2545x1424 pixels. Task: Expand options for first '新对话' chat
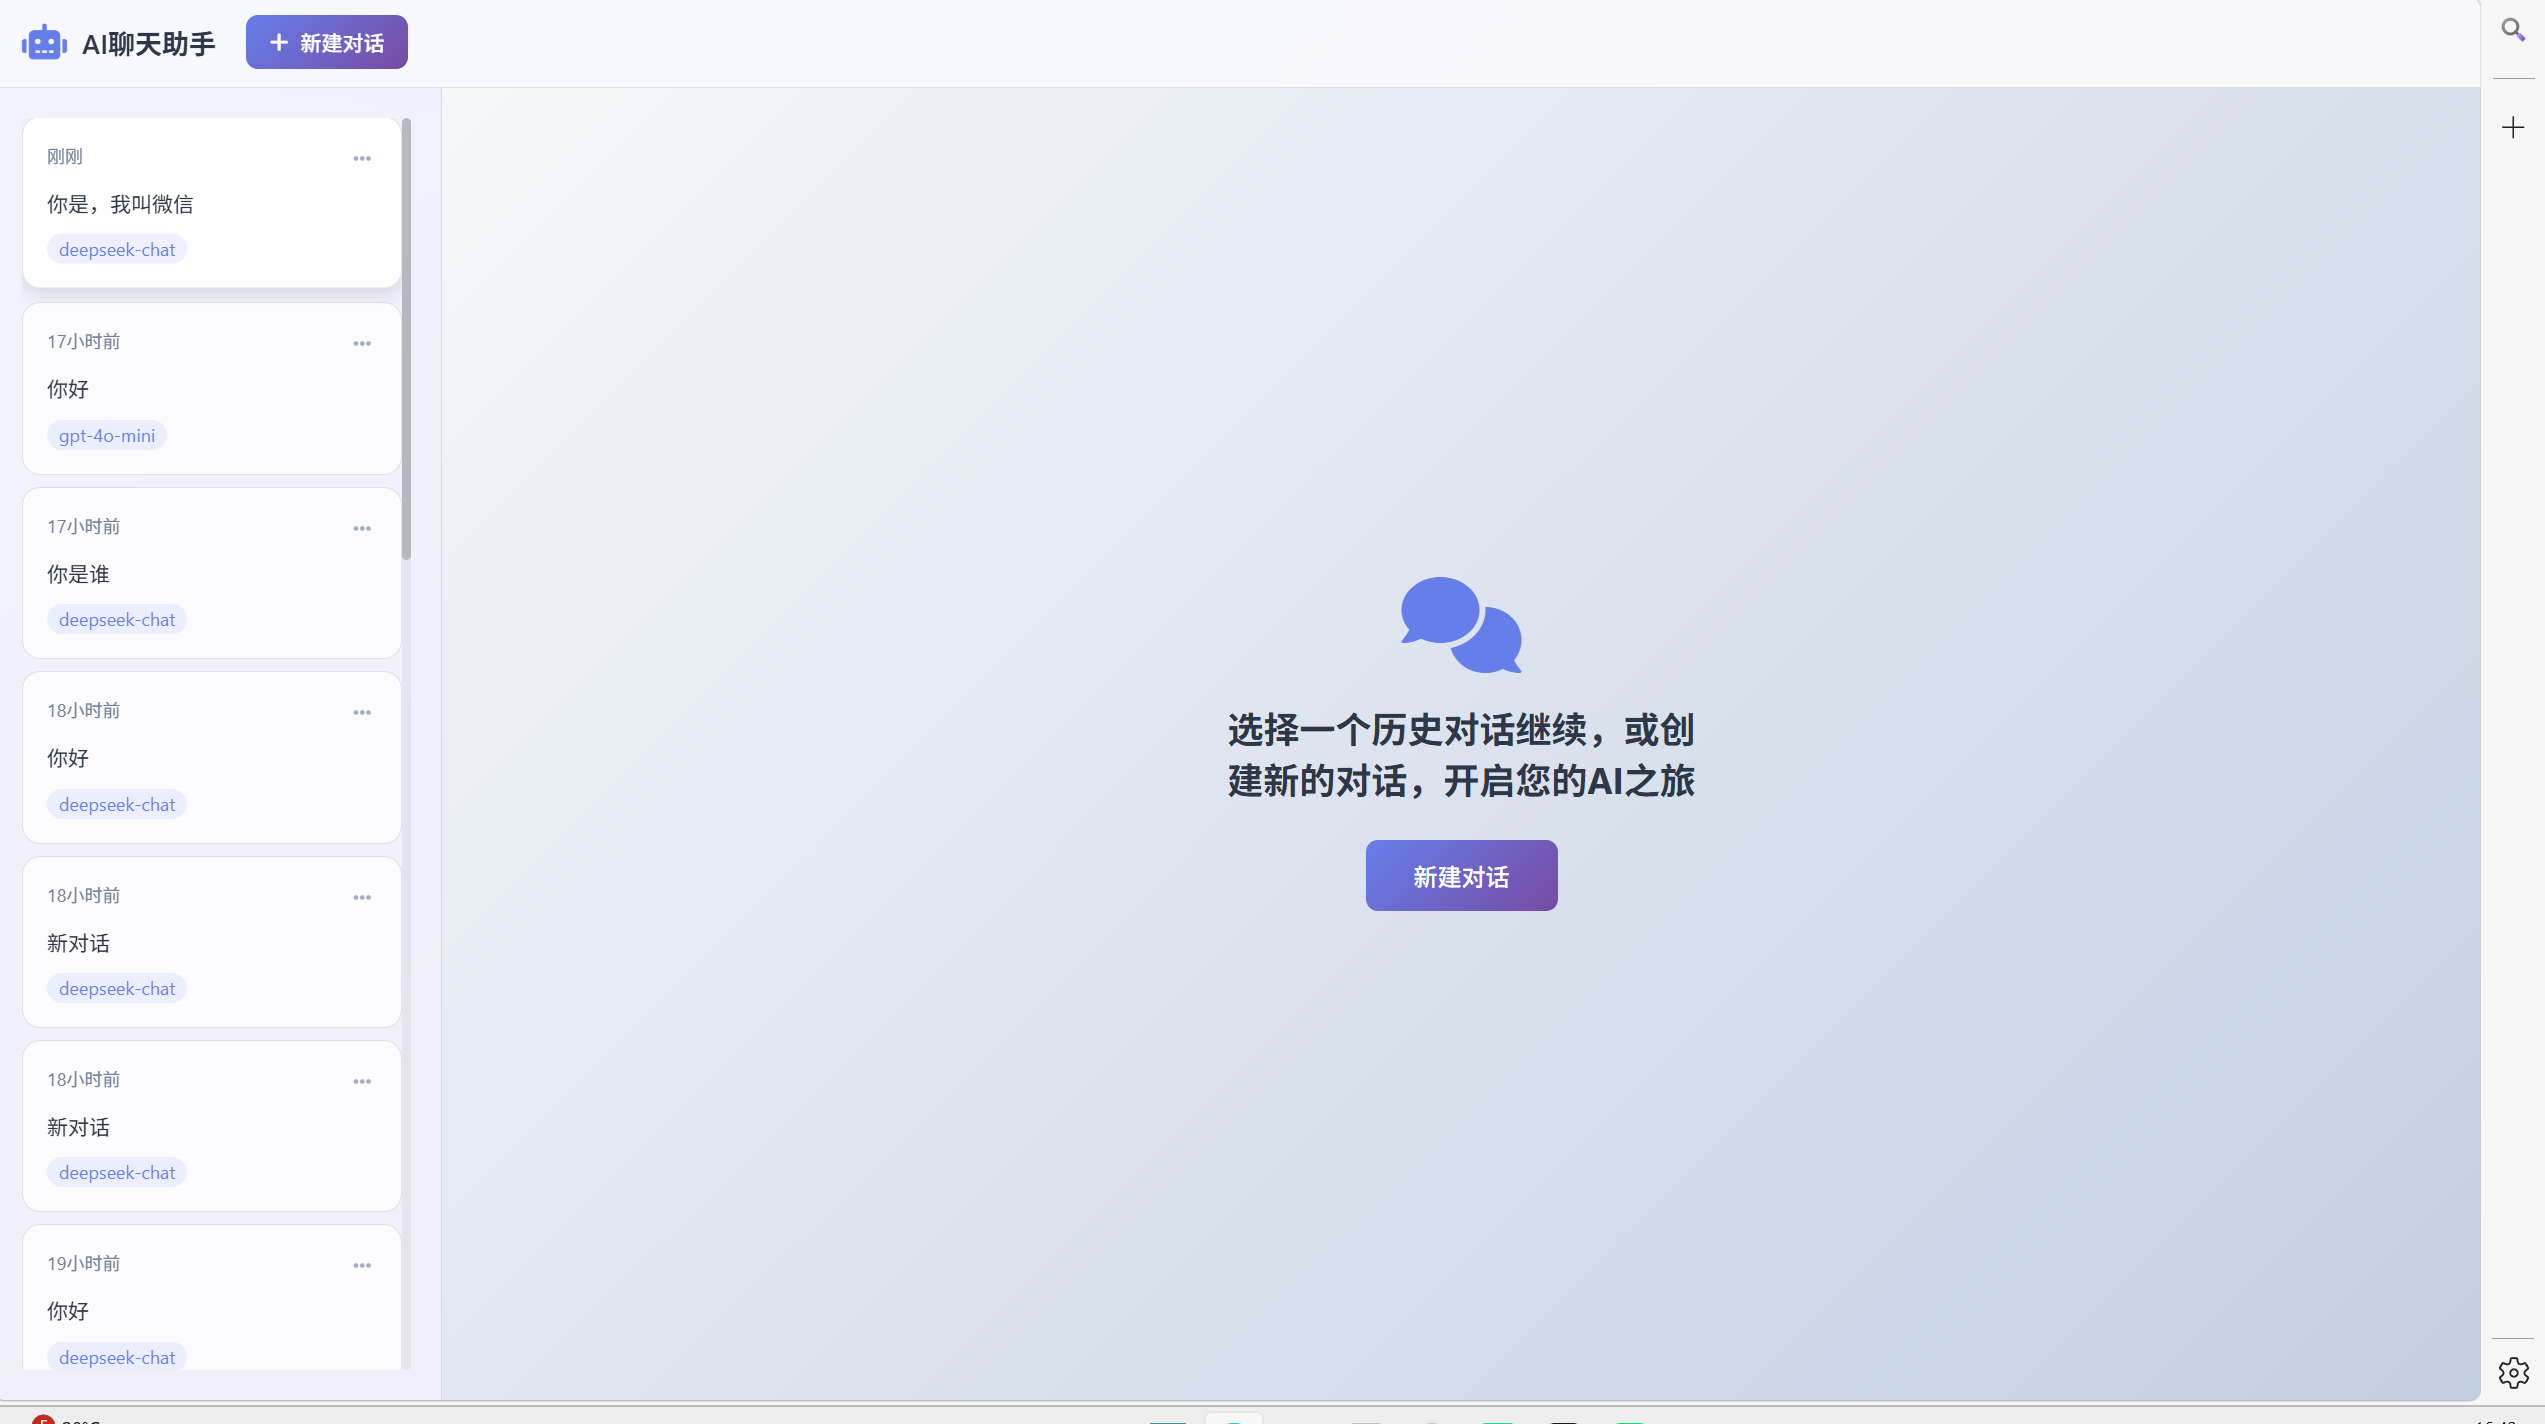pyautogui.click(x=362, y=897)
